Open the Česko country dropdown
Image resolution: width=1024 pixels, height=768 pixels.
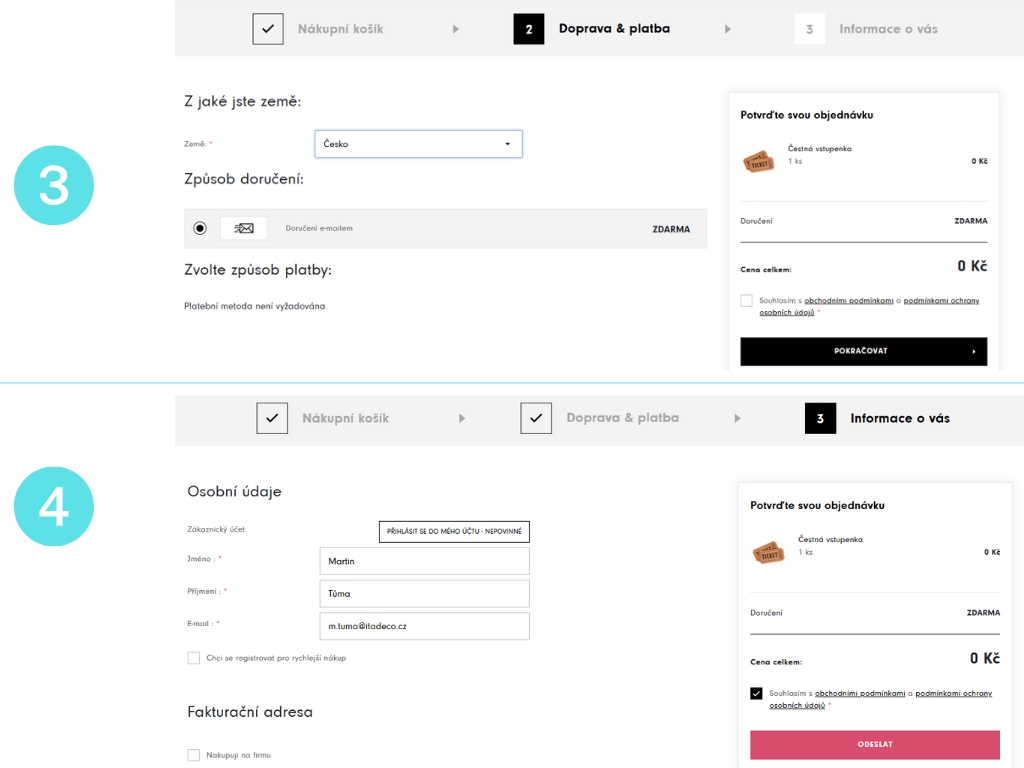418,144
